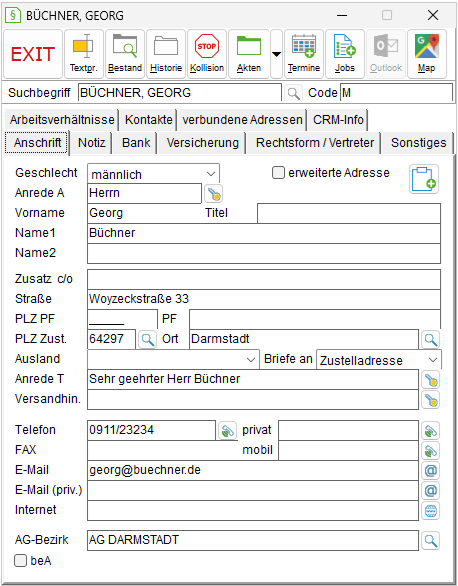Switch to the Notiz tab
Image resolution: width=458 pixels, height=586 pixels.
[x=92, y=143]
